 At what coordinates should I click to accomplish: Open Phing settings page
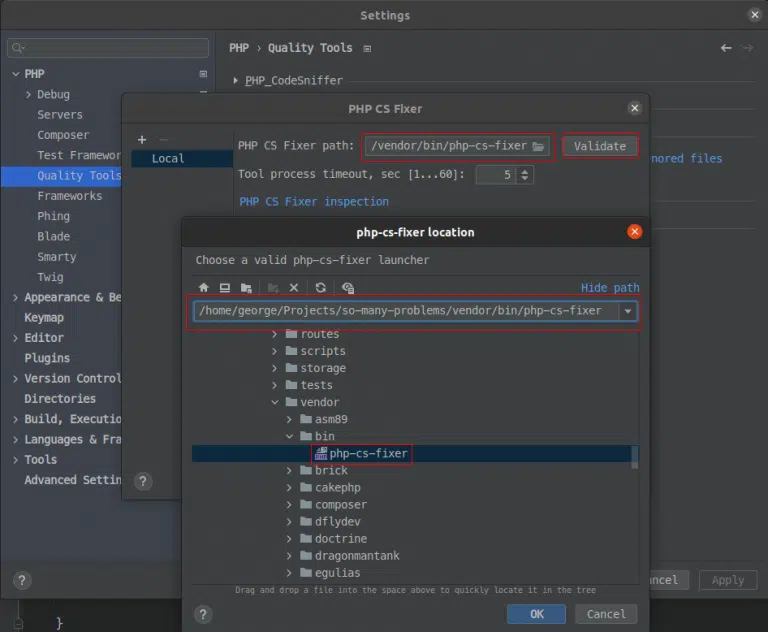coord(53,216)
